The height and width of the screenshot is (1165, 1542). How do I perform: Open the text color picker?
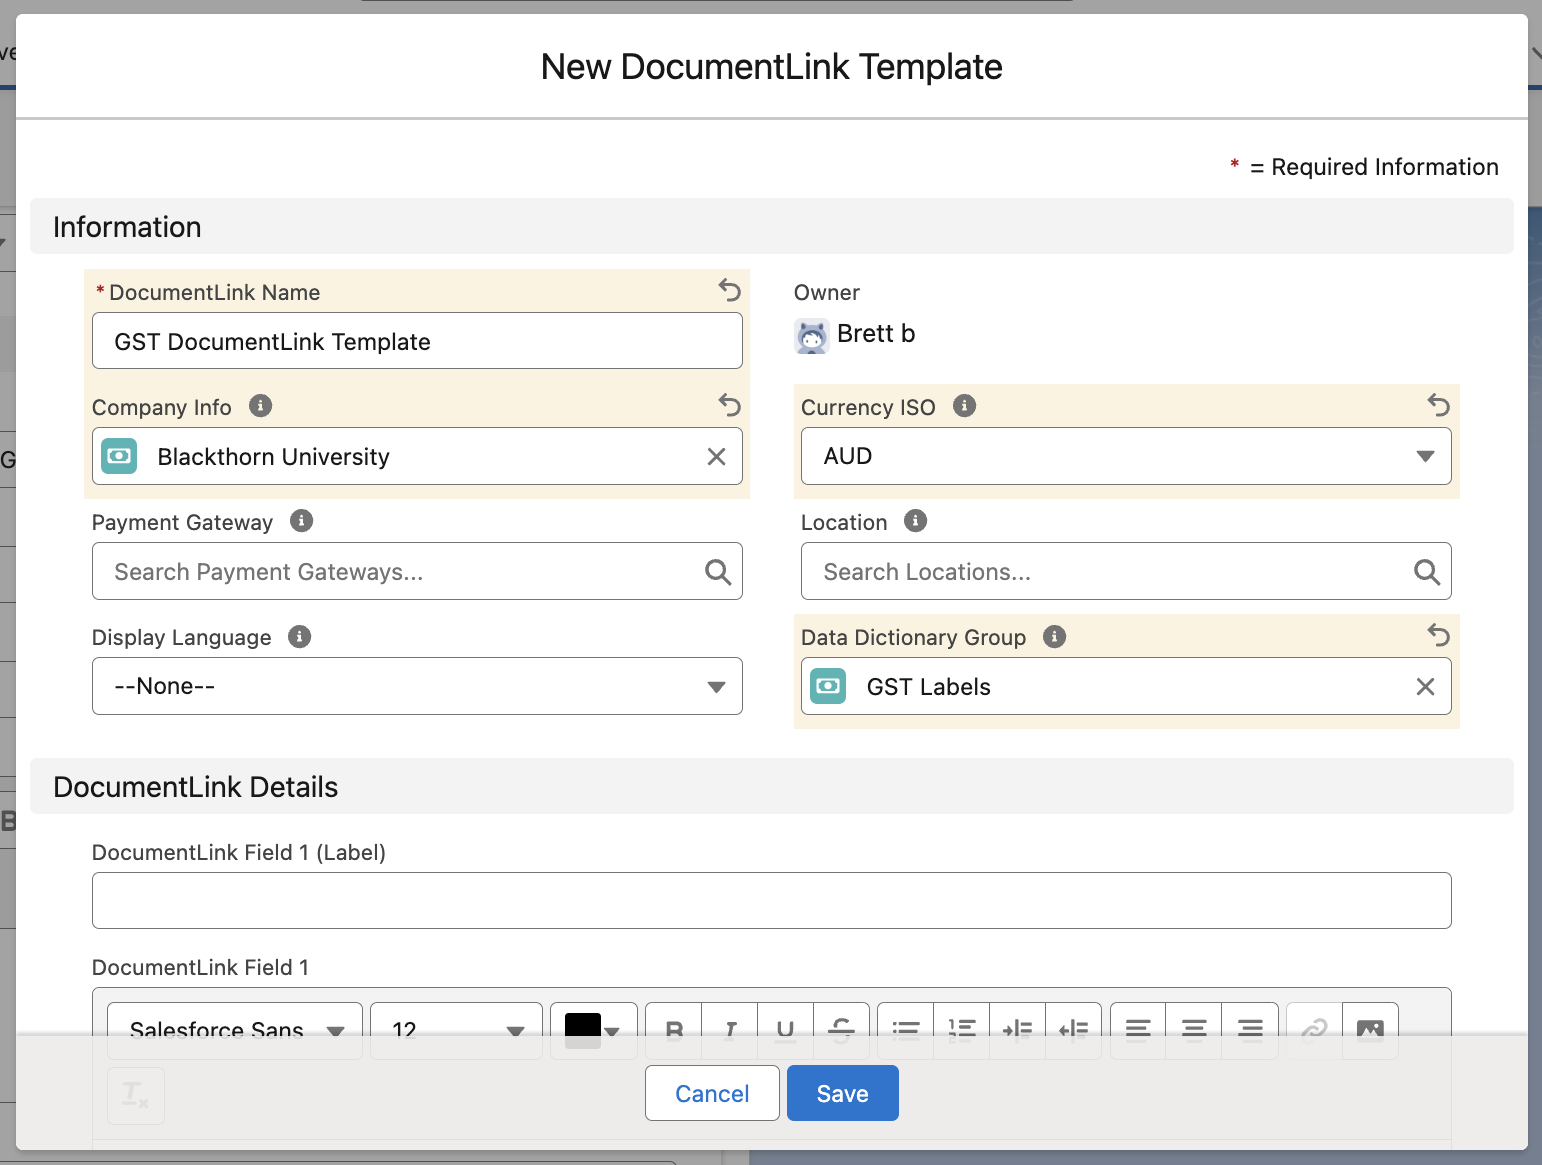click(x=594, y=1030)
